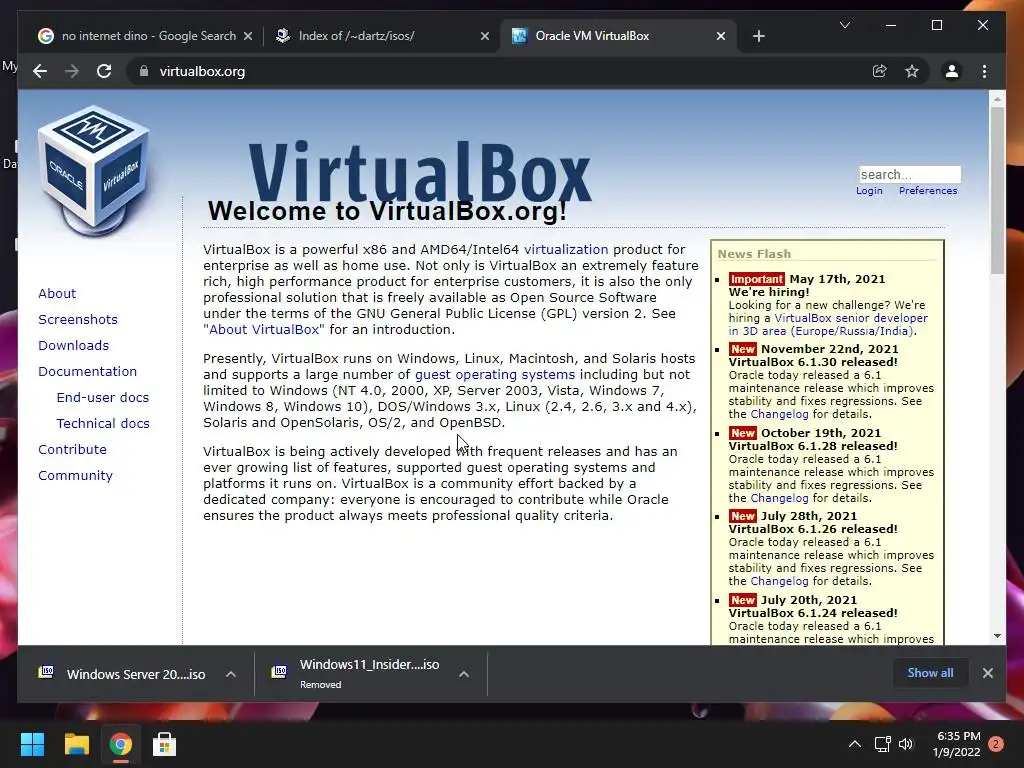Viewport: 1024px width, 768px height.
Task: Open a new browser tab
Action: (x=758, y=36)
